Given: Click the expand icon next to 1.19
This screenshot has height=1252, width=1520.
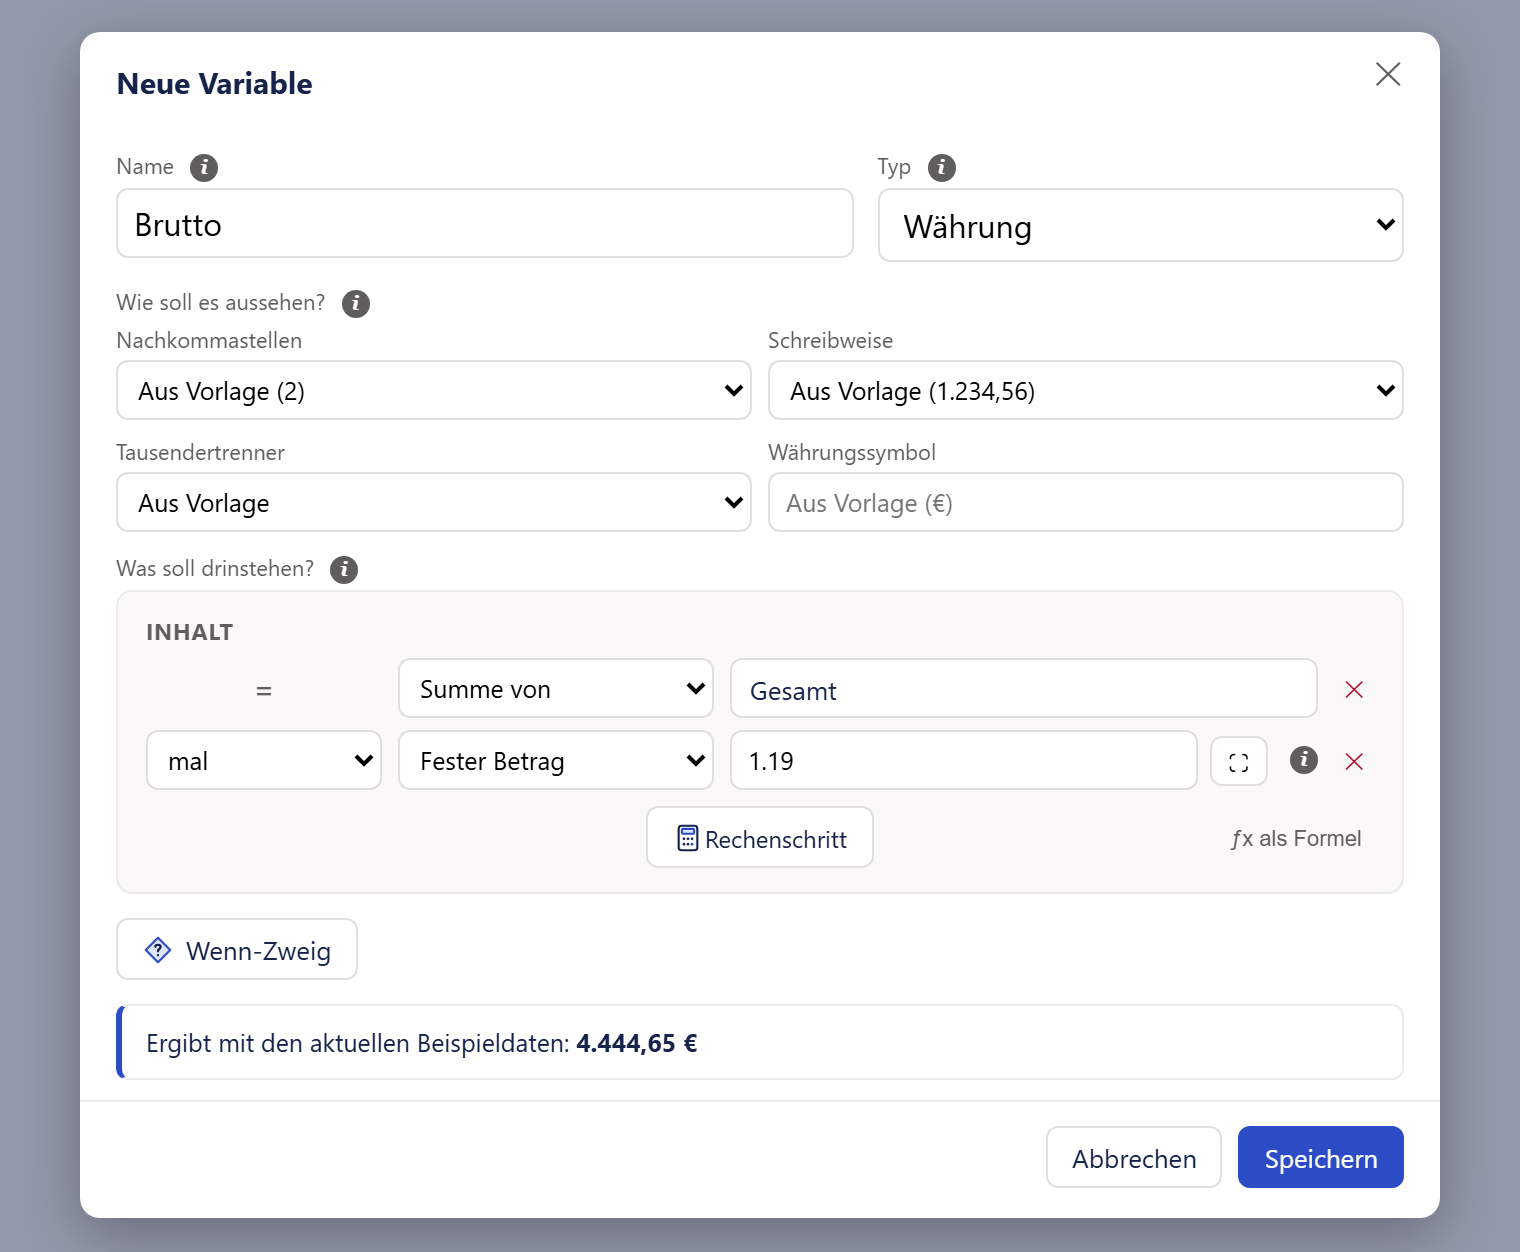Looking at the screenshot, I should pyautogui.click(x=1239, y=762).
